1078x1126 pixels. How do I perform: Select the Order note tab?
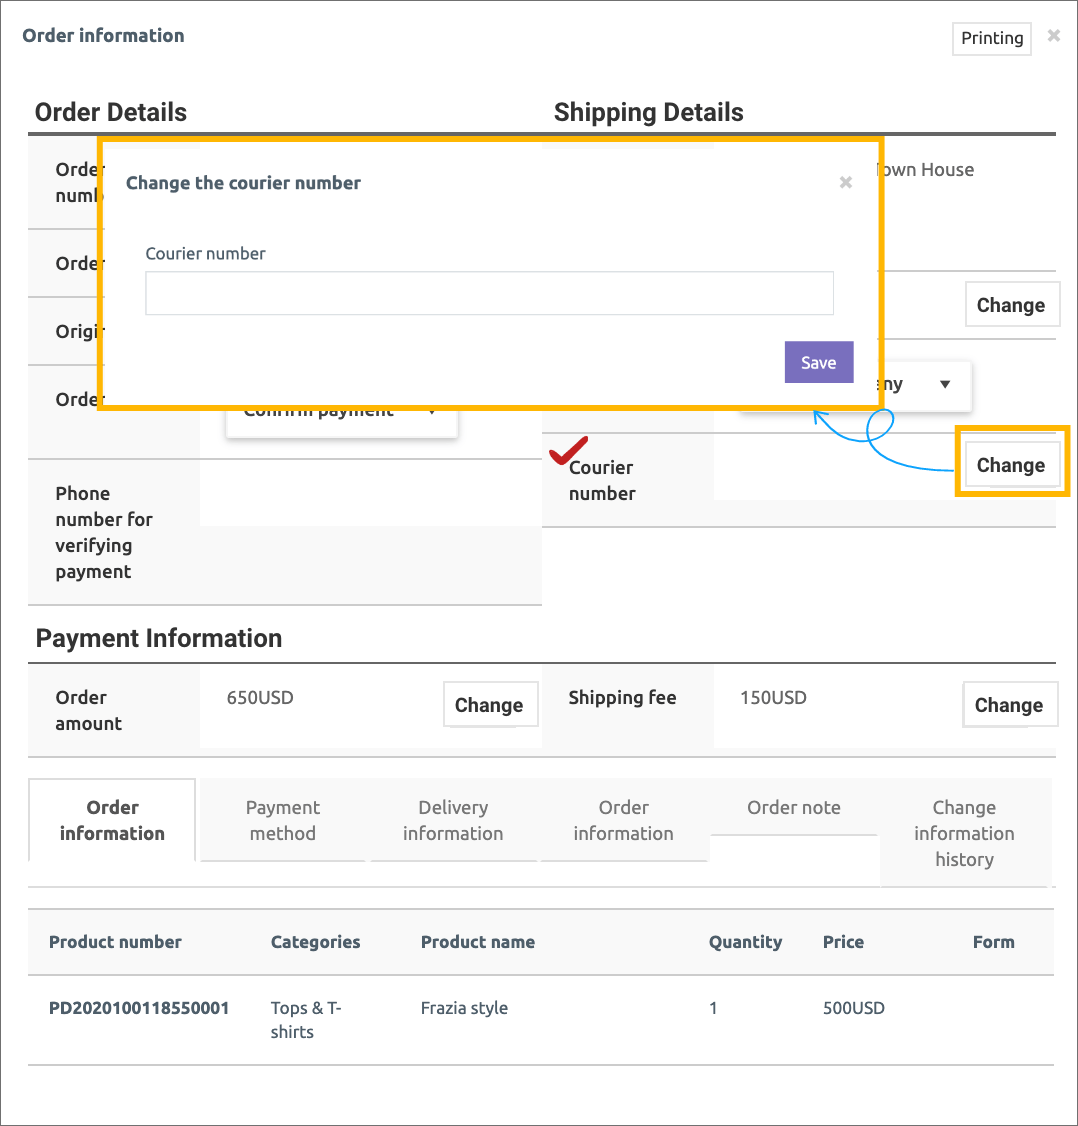pos(794,808)
